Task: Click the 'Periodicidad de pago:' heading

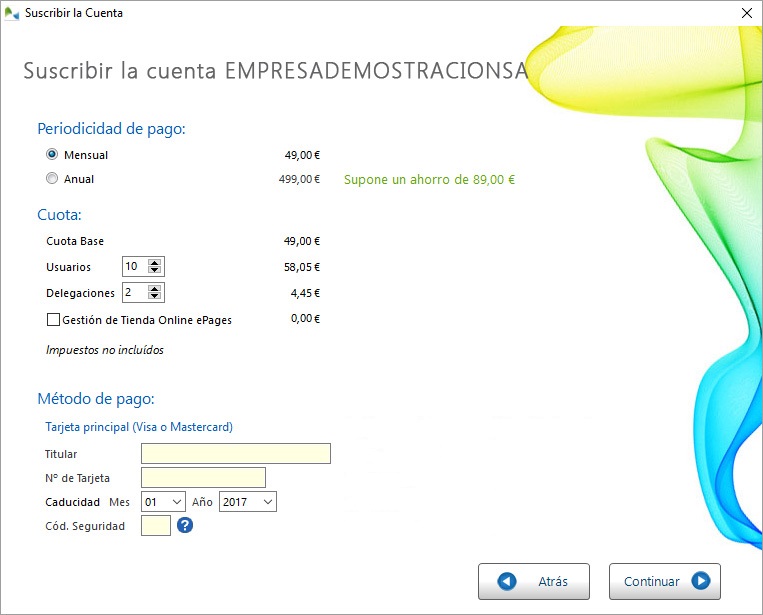Action: tap(111, 128)
